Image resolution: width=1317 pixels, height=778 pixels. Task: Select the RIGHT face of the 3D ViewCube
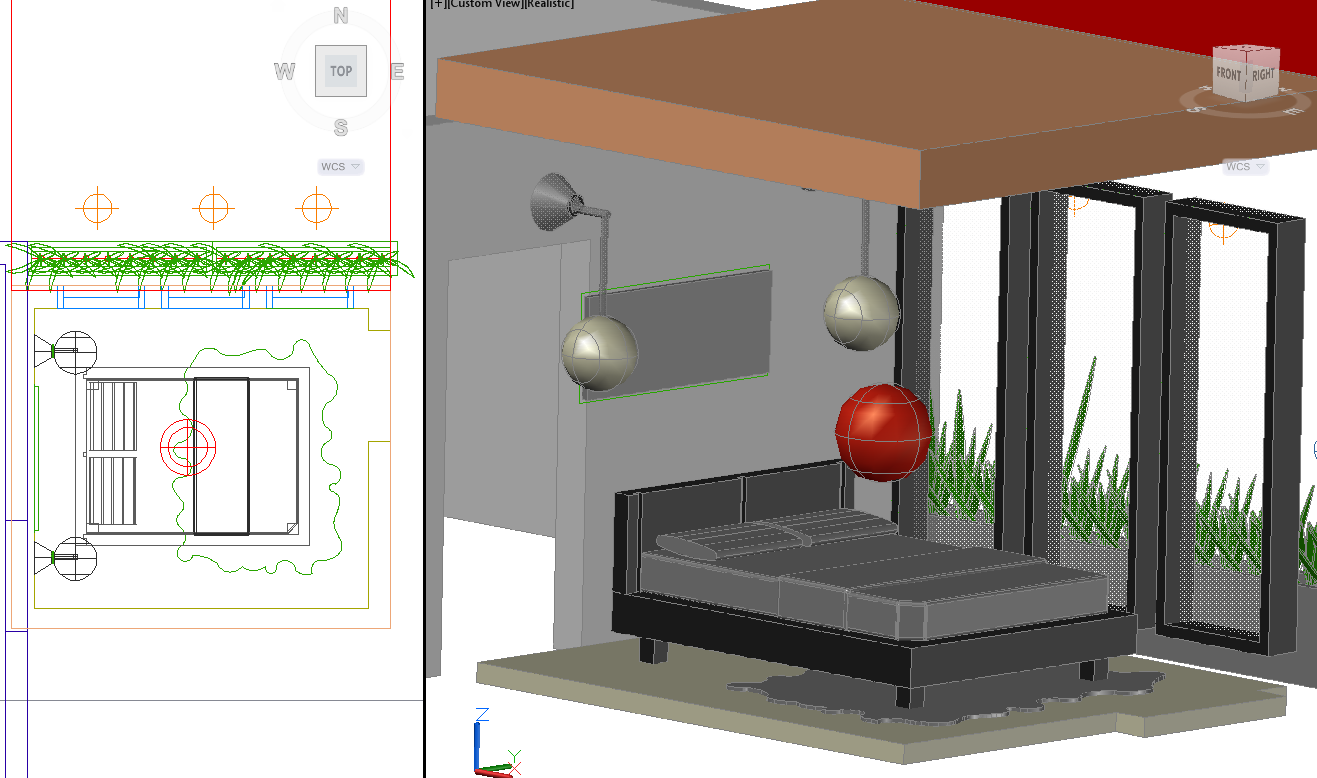1263,75
